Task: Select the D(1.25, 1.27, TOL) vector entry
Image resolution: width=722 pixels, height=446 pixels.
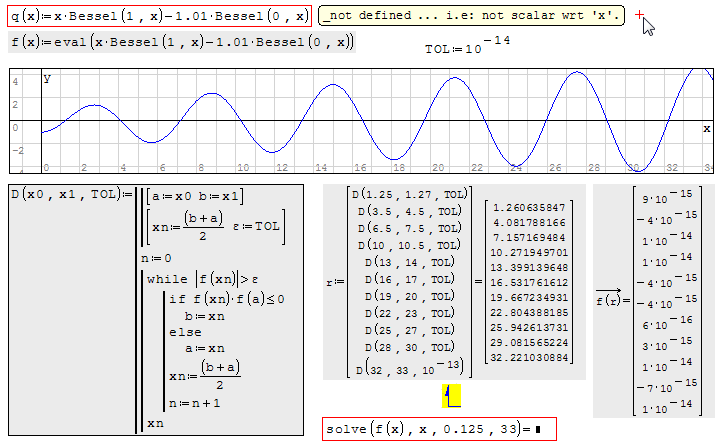Action: click(x=408, y=194)
